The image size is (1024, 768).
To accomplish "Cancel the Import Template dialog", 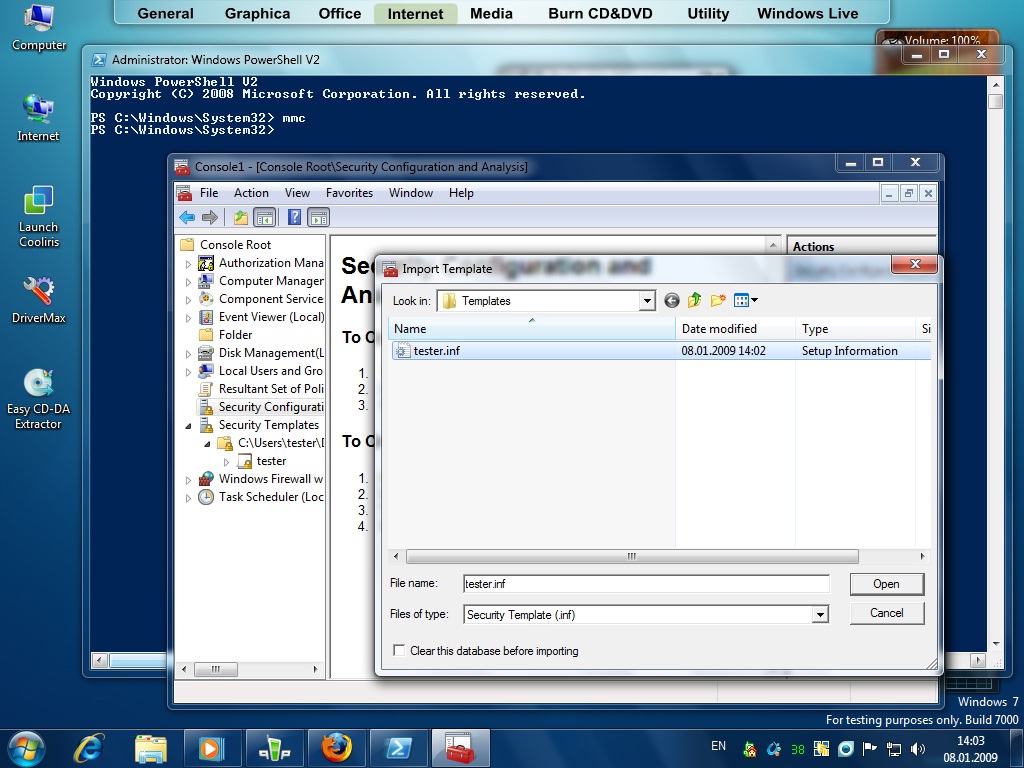I will coord(887,613).
